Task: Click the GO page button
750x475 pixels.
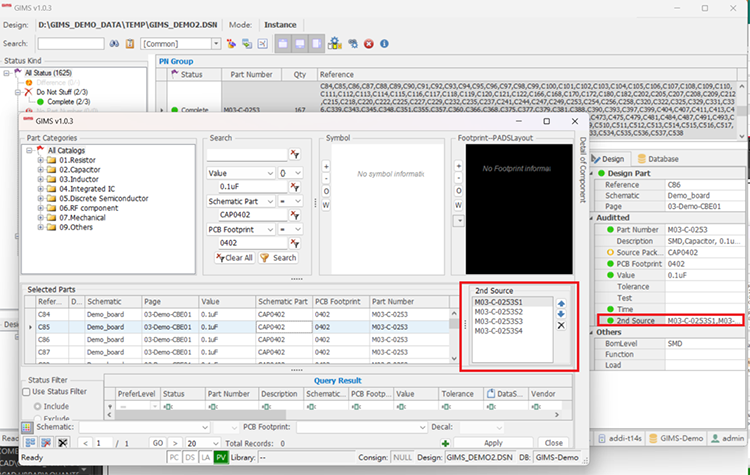Action: (x=158, y=443)
